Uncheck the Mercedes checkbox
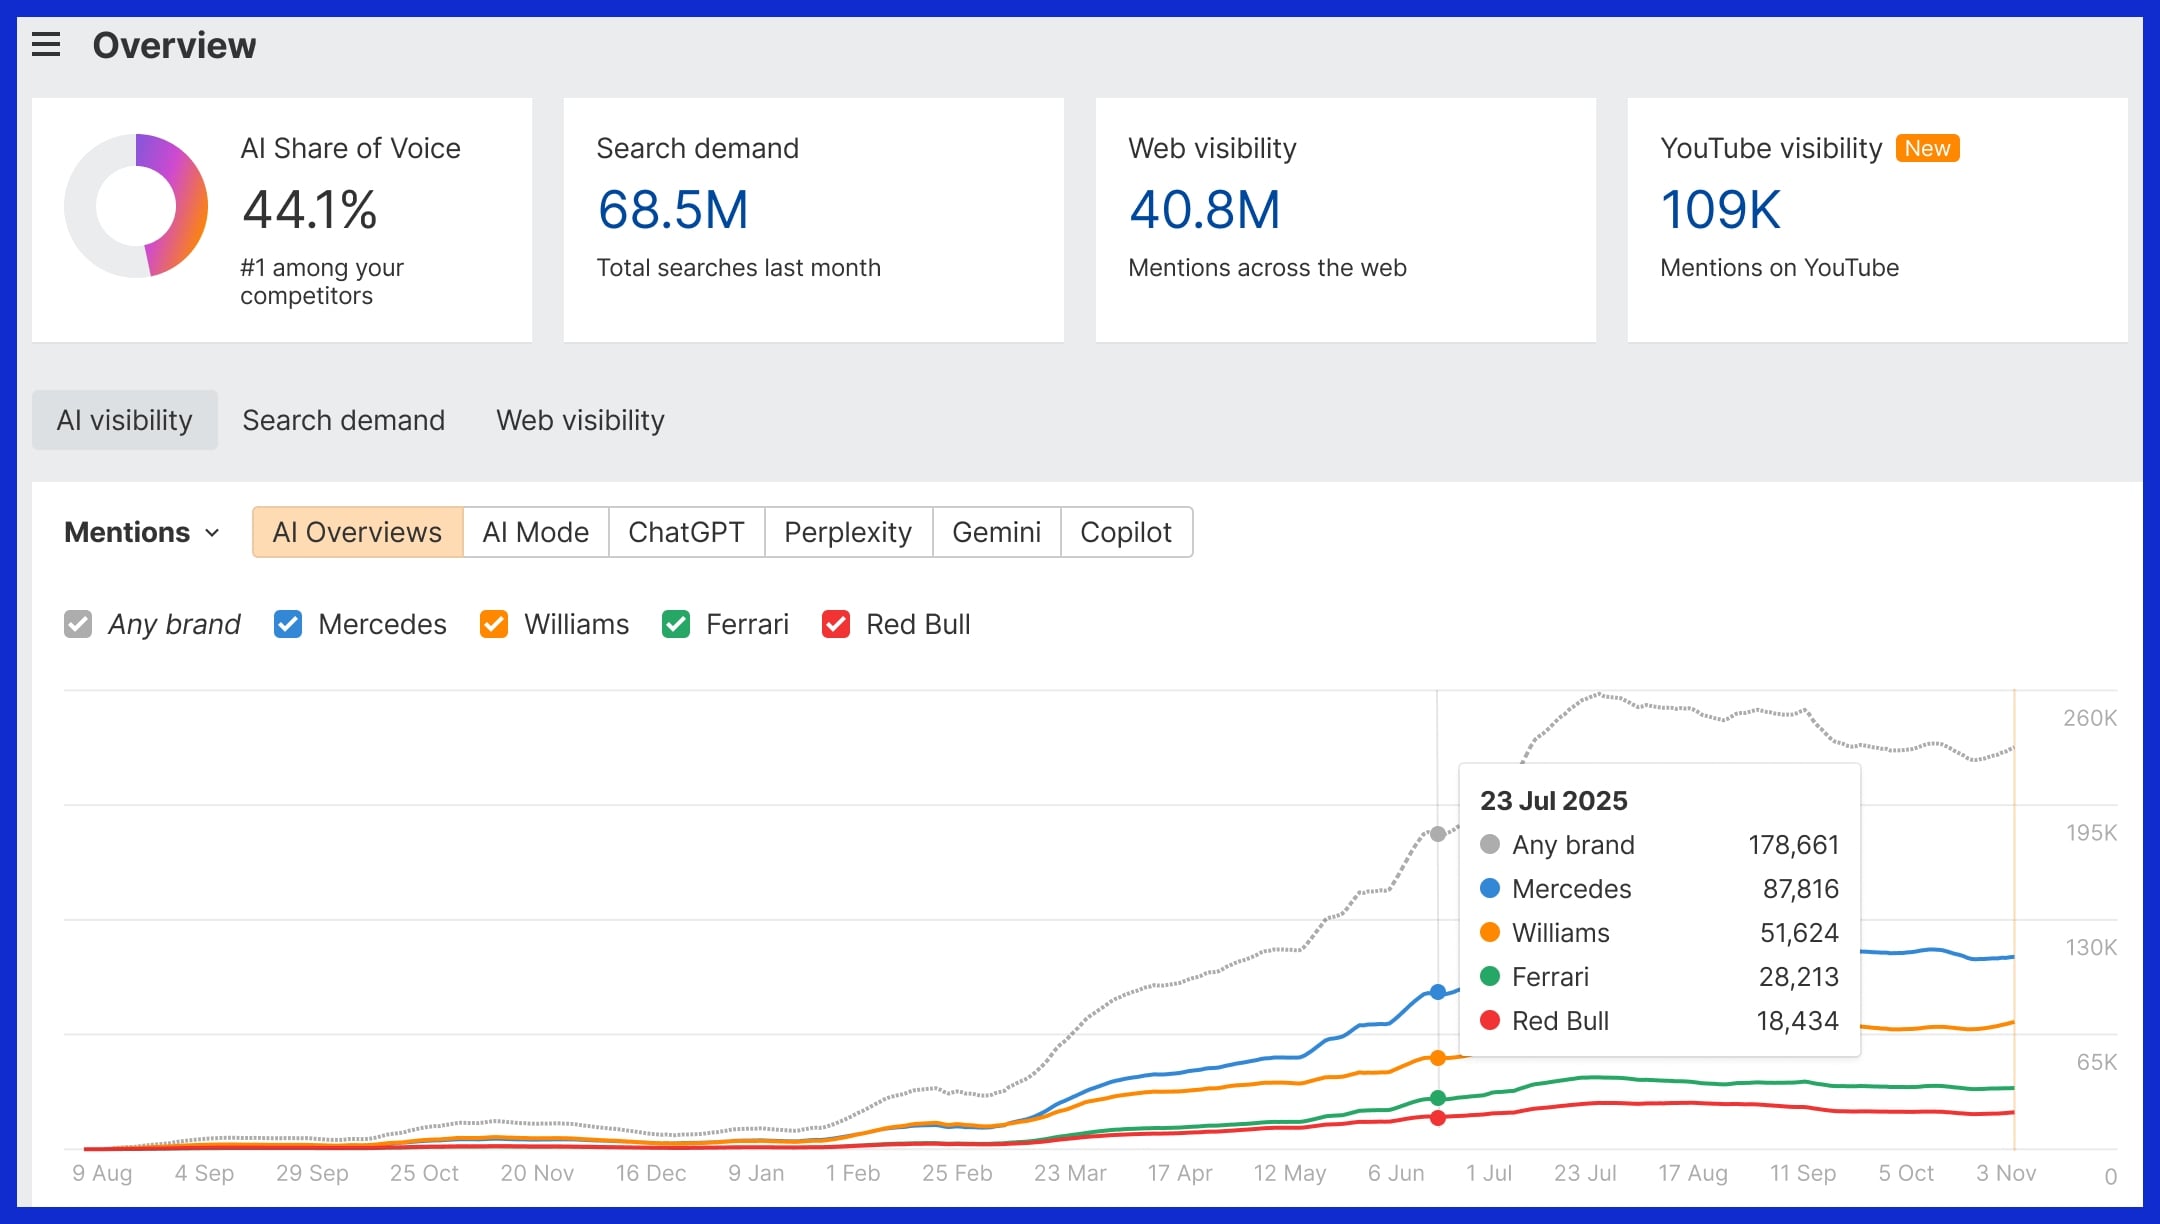The width and height of the screenshot is (2160, 1224). tap(288, 624)
